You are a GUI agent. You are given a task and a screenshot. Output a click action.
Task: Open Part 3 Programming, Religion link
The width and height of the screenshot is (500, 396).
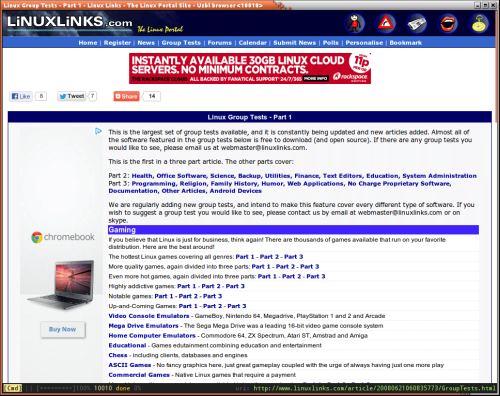(279, 187)
